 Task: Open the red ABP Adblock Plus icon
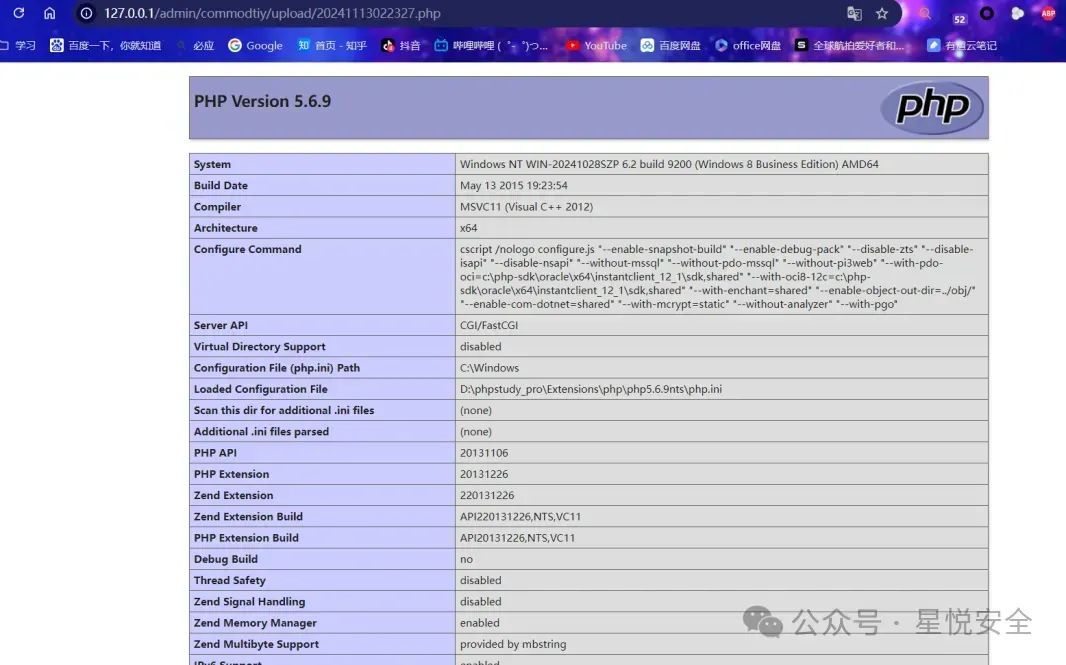tap(1048, 13)
